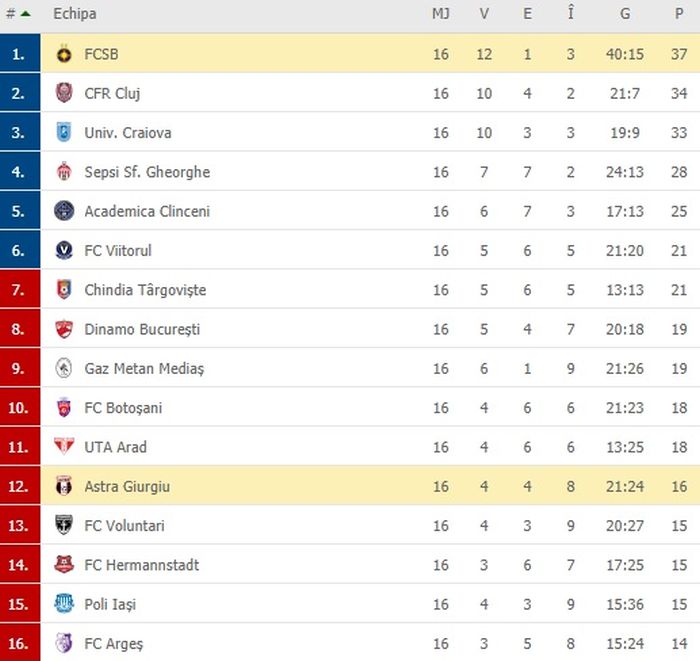Viewport: 700px width, 661px height.
Task: Click the FC Hermannstadt crest icon
Action: click(64, 565)
